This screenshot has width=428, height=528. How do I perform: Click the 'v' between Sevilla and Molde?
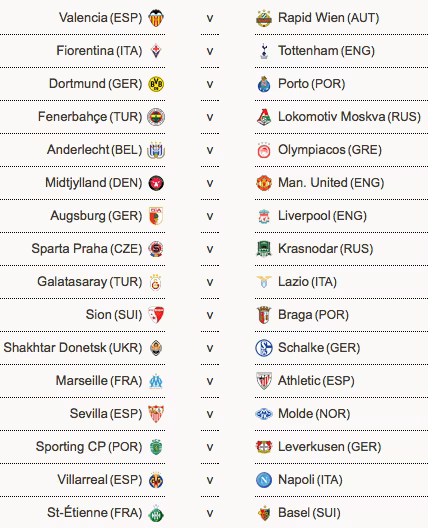click(x=210, y=414)
